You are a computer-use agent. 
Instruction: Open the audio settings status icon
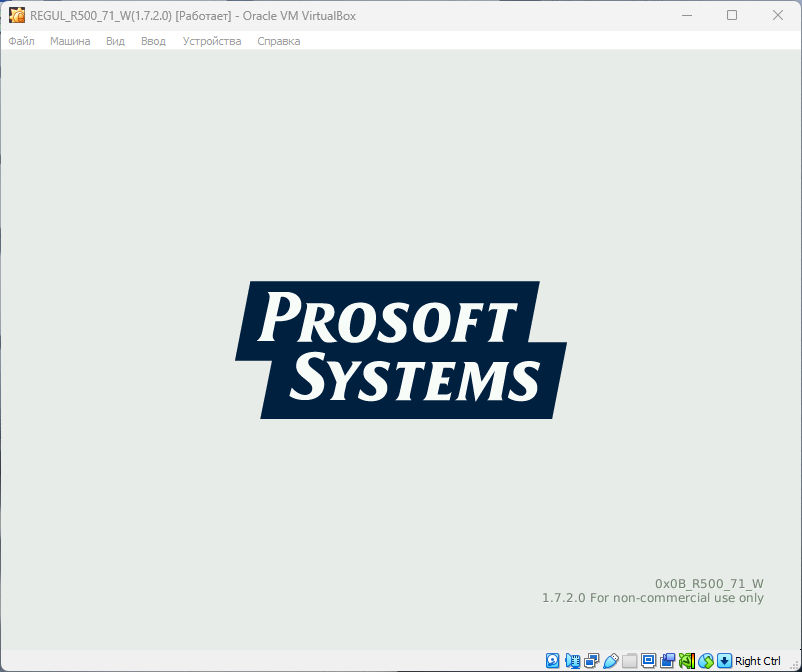coord(572,661)
